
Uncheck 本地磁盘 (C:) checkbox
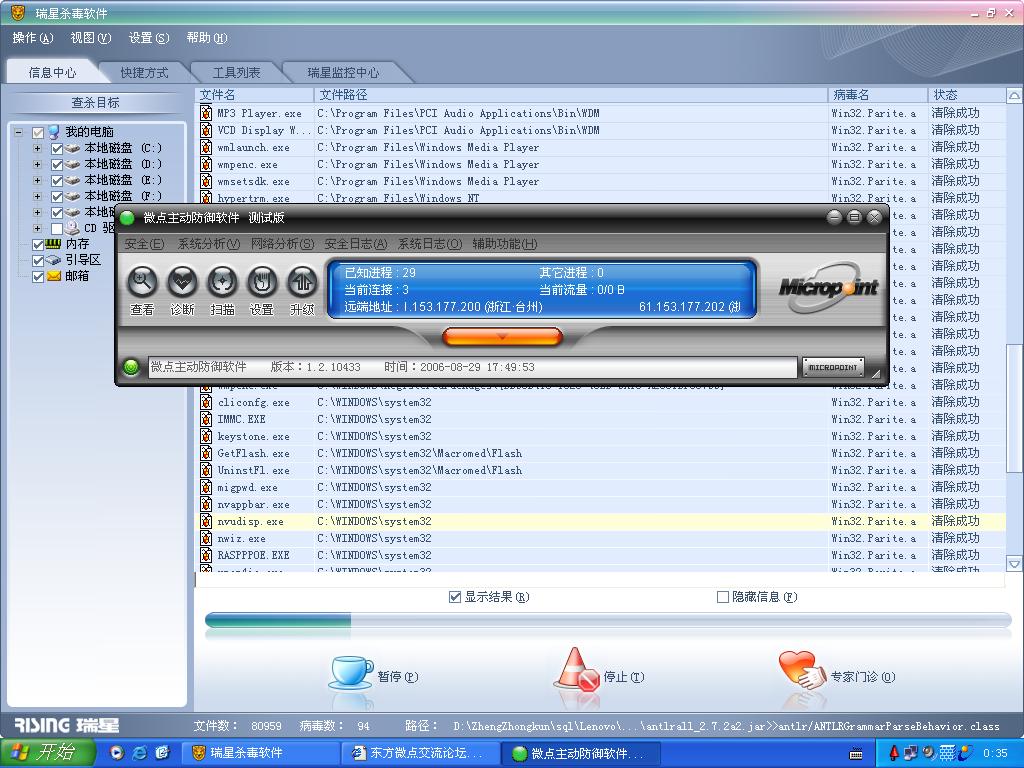[x=57, y=148]
